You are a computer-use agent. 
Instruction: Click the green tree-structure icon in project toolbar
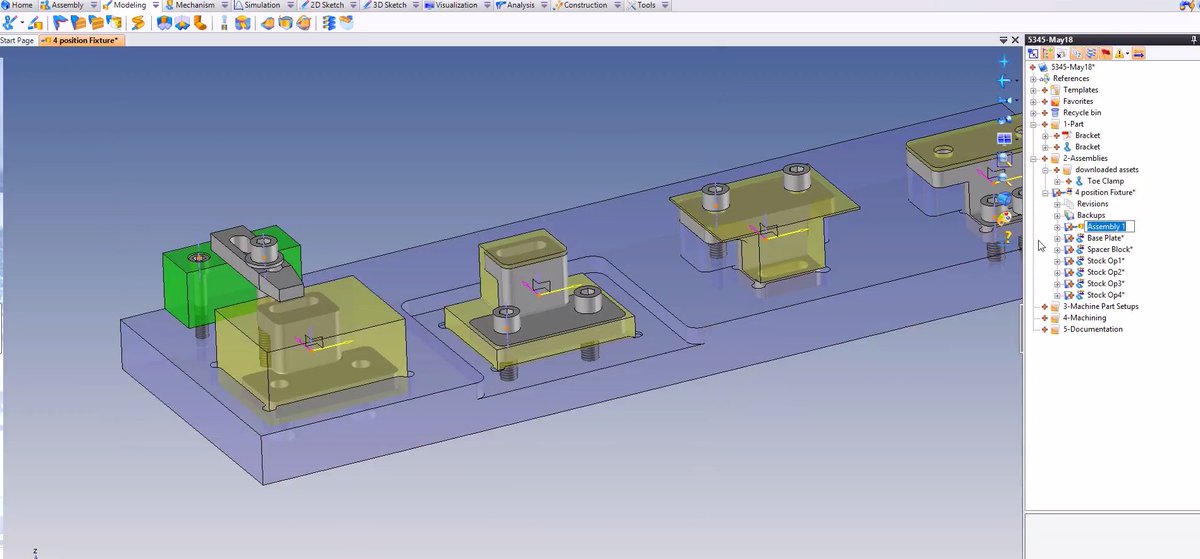[x=1047, y=54]
